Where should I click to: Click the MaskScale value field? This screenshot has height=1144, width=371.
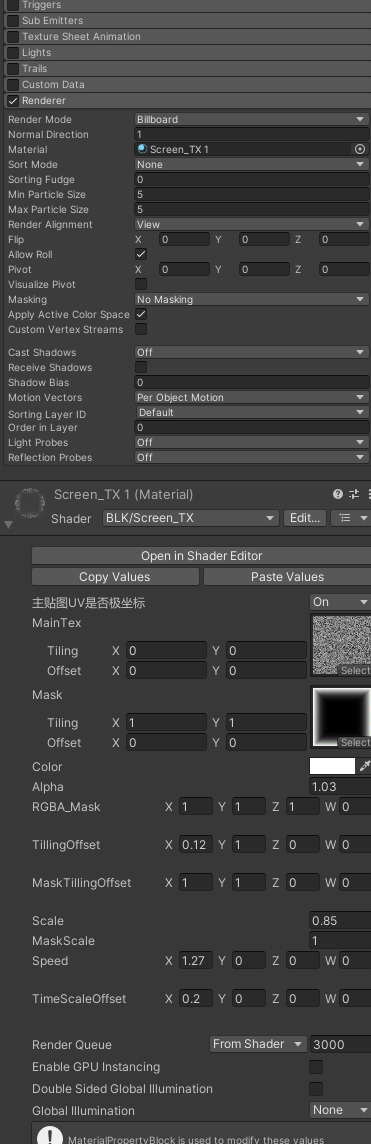coord(340,941)
